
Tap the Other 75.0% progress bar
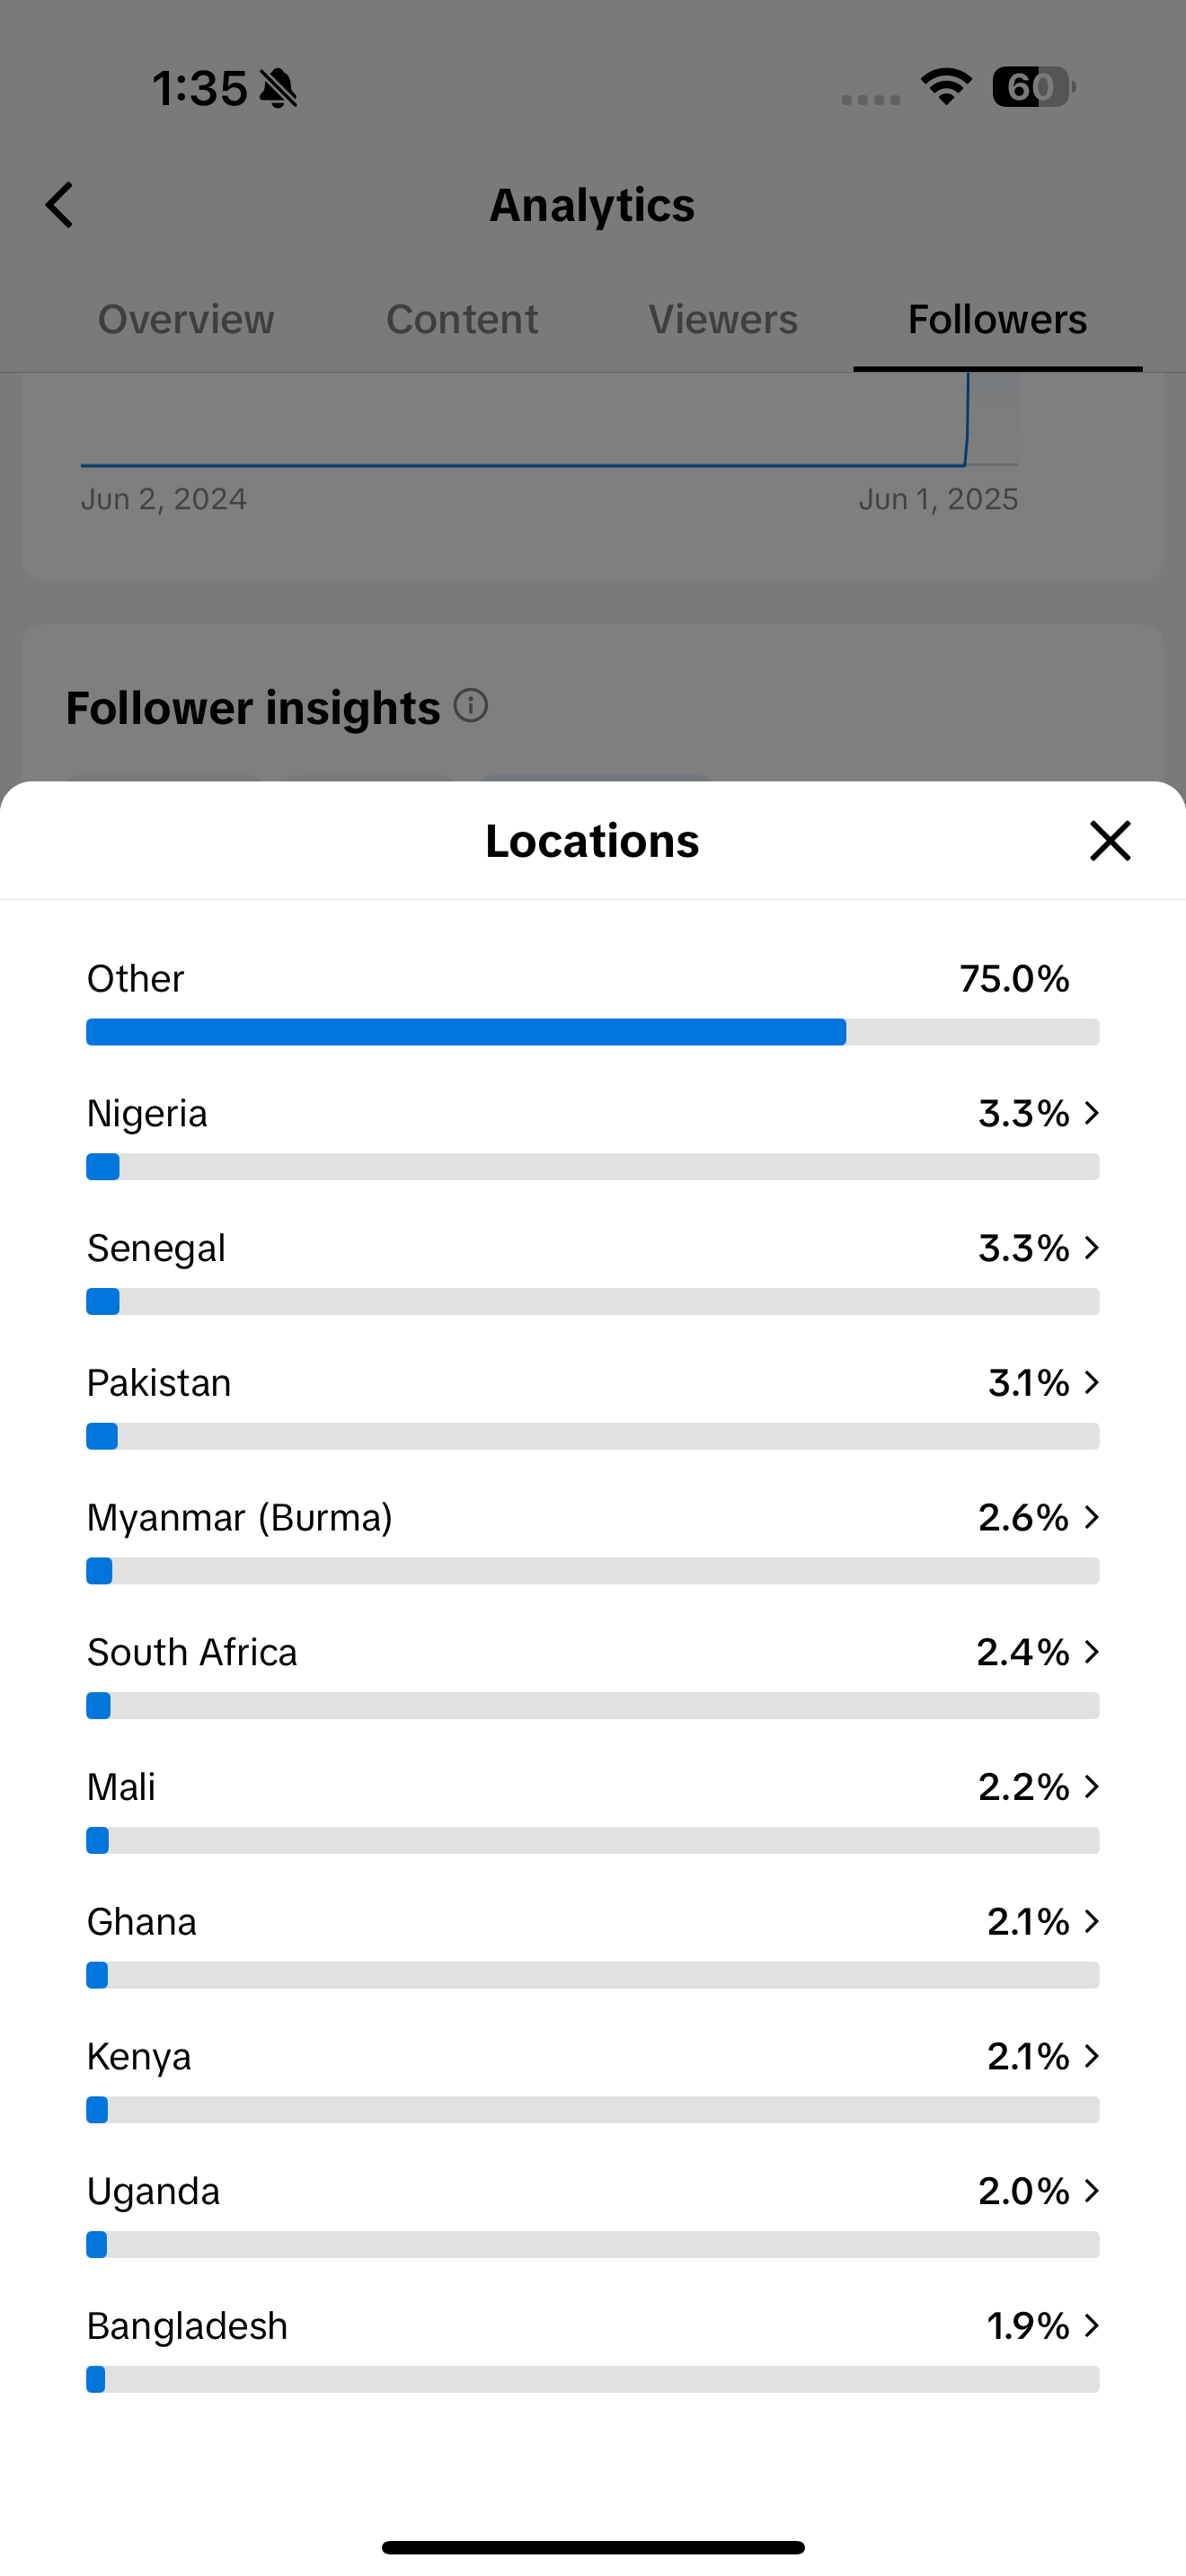point(593,1032)
